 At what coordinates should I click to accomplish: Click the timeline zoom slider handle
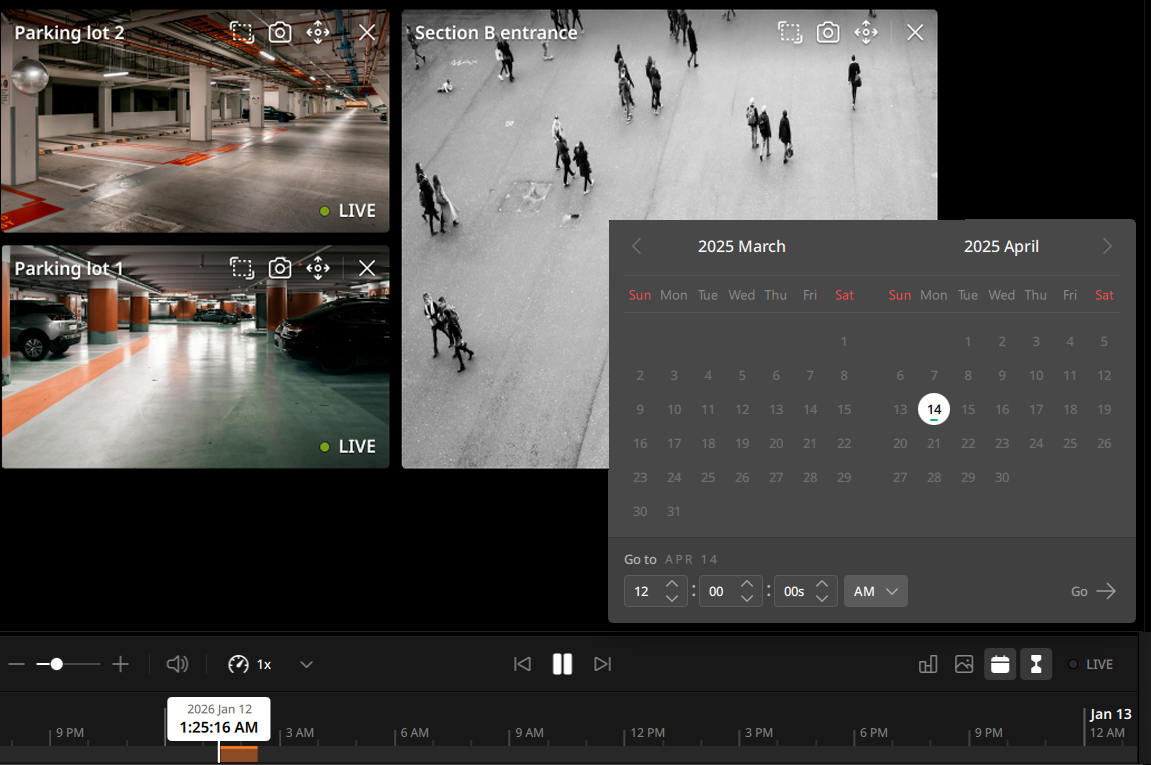tap(56, 664)
